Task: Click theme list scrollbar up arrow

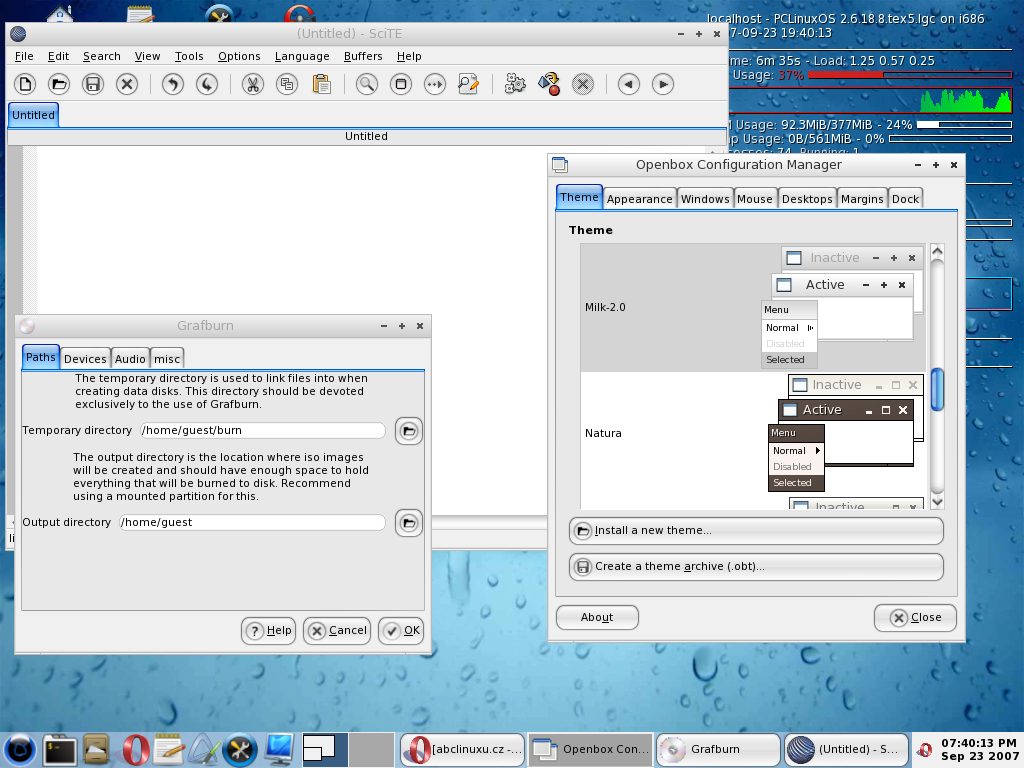Action: tap(937, 251)
